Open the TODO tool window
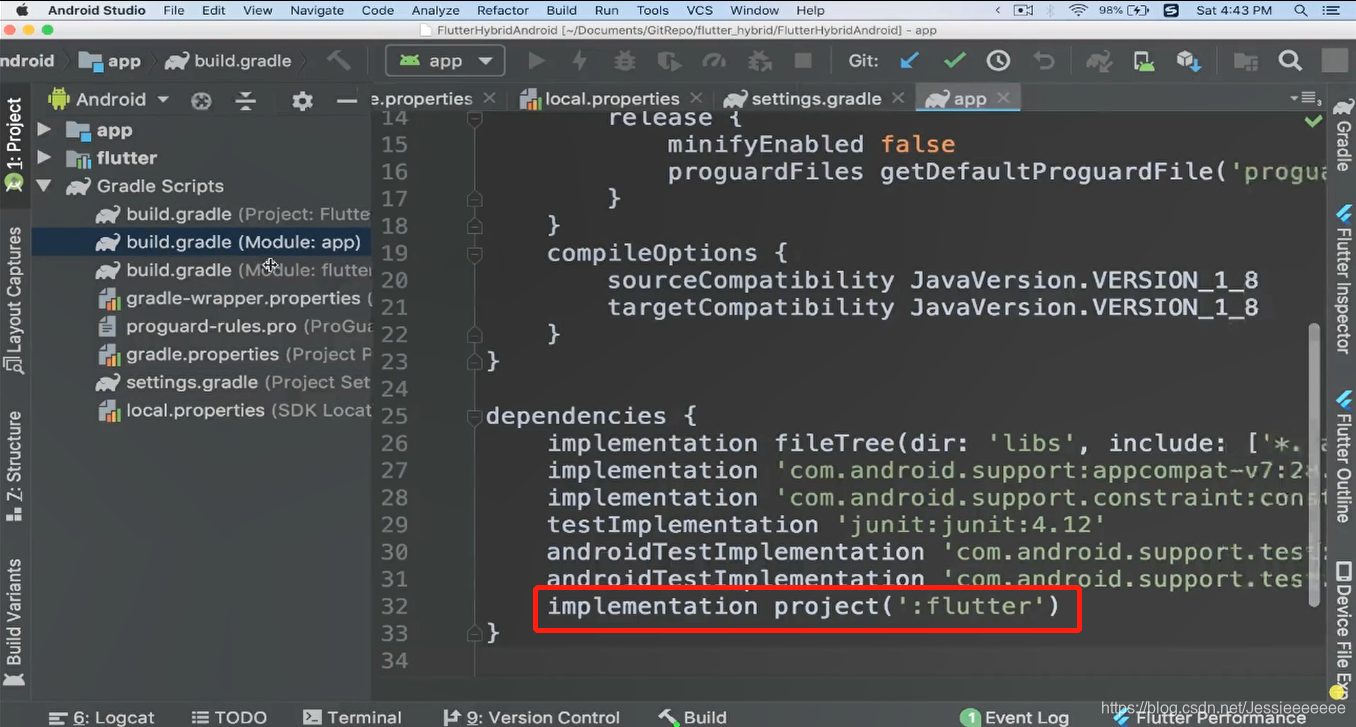Screen dimensions: 1356x727 pyautogui.click(x=229, y=717)
